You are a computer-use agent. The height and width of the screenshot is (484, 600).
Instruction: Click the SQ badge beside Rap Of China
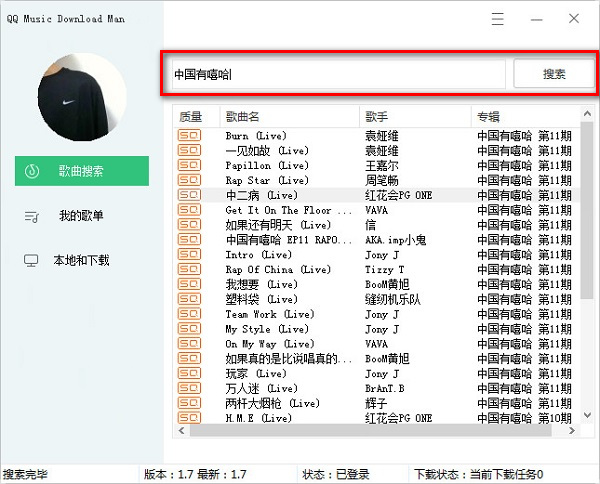coord(189,269)
